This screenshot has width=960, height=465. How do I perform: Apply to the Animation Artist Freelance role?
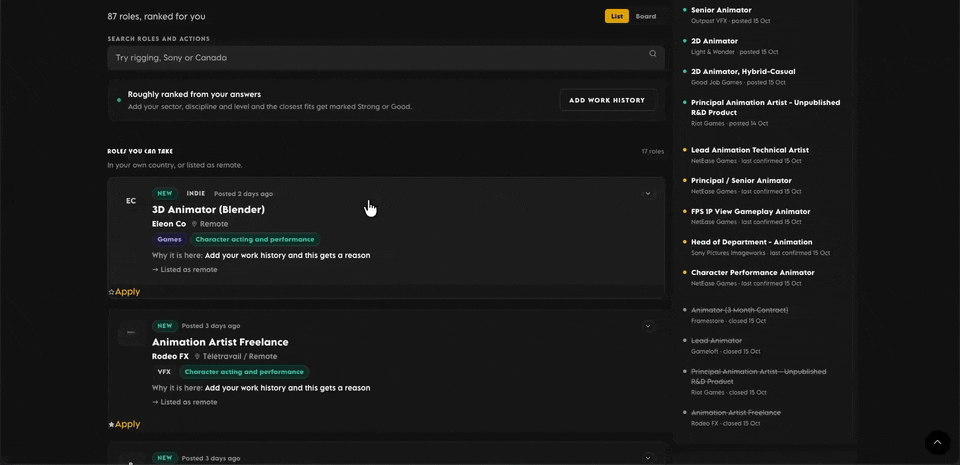point(127,424)
